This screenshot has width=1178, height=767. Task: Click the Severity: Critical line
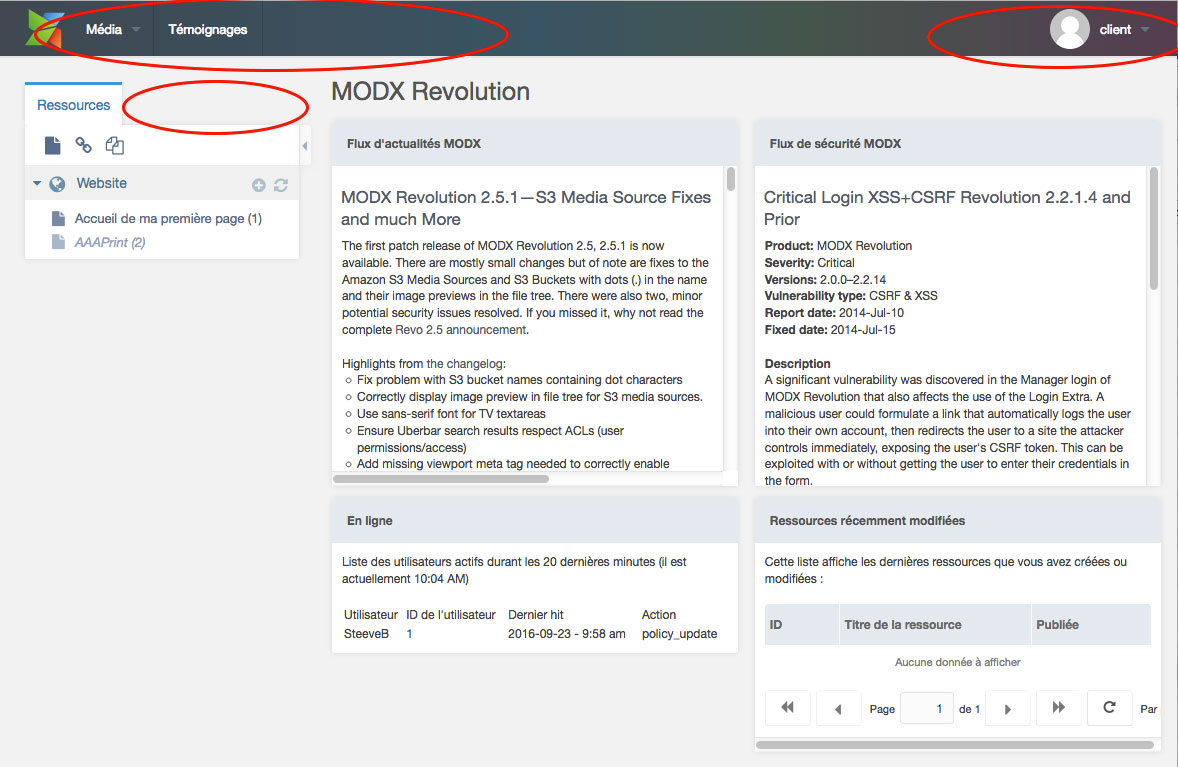pyautogui.click(x=809, y=263)
